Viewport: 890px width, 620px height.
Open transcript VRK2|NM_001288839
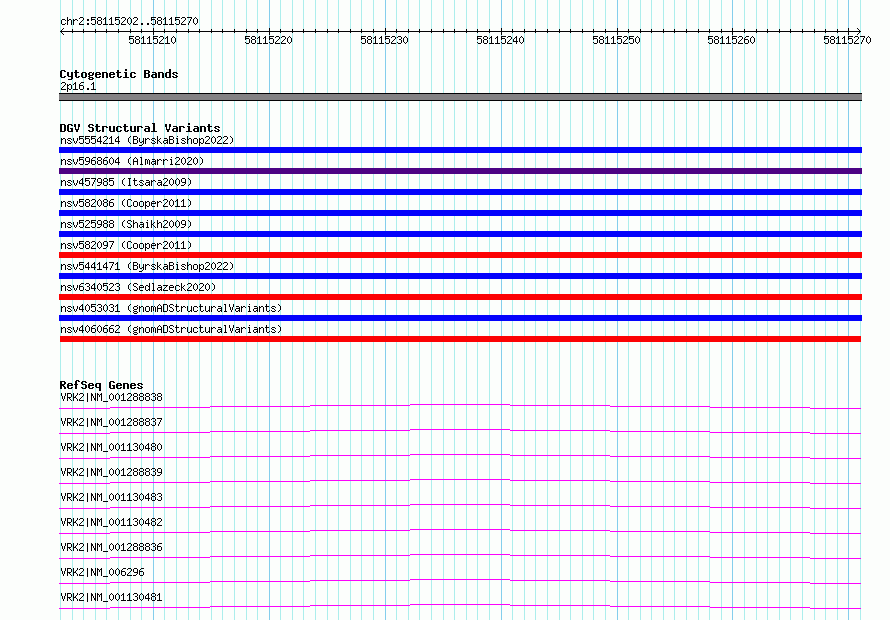point(111,472)
